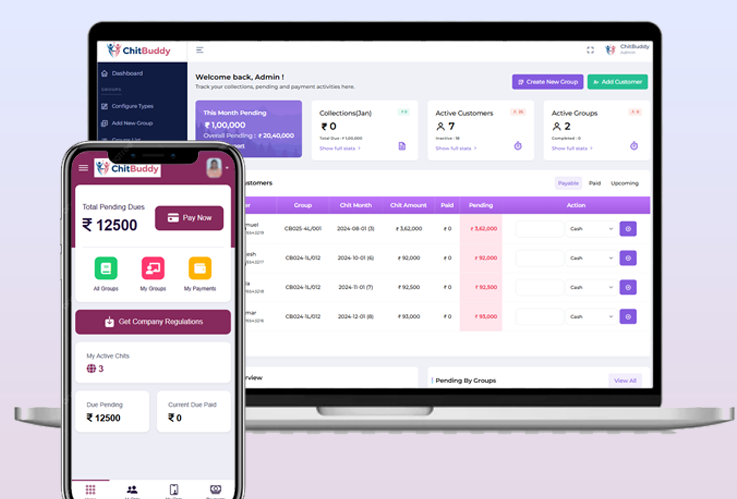Click amount input in ₹93,000 row

pyautogui.click(x=540, y=317)
